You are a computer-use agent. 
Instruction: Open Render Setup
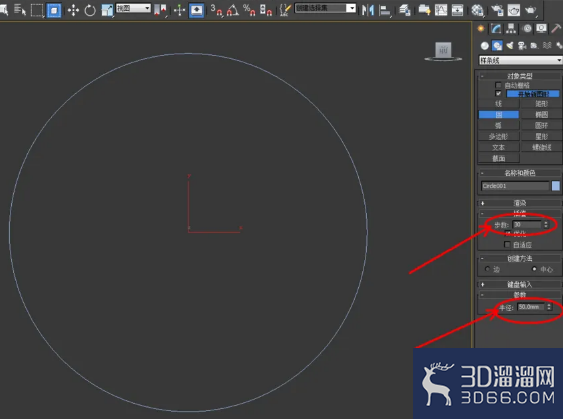[497, 10]
